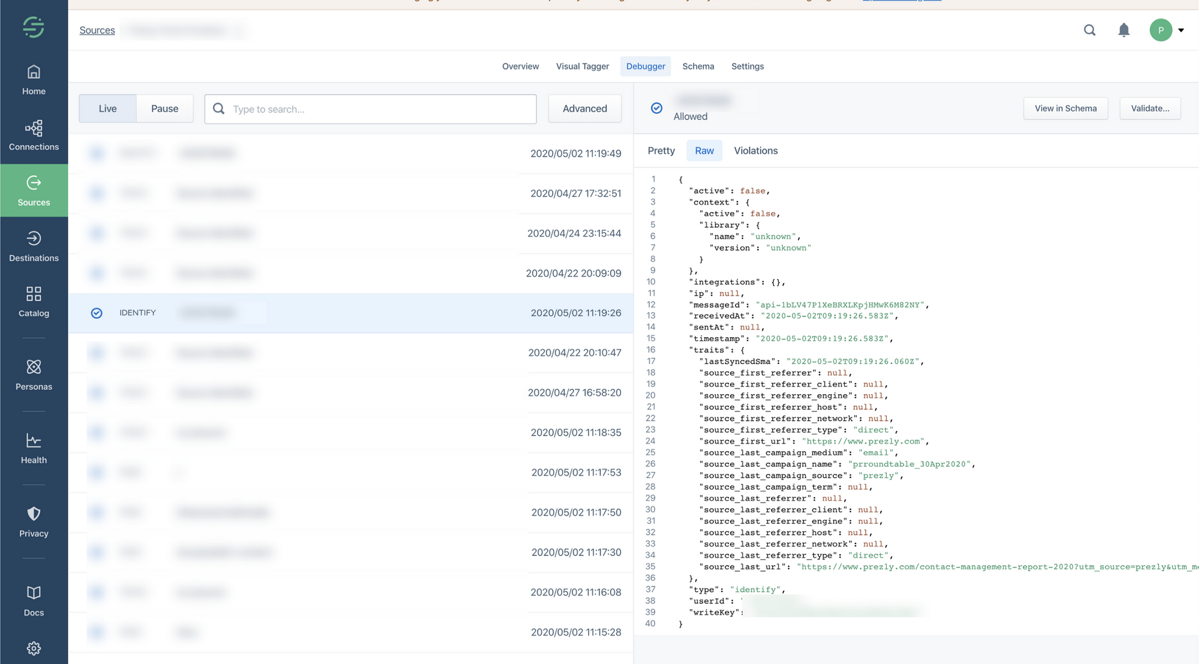
Task: Follow the Sources breadcrumb link
Action: (x=97, y=31)
